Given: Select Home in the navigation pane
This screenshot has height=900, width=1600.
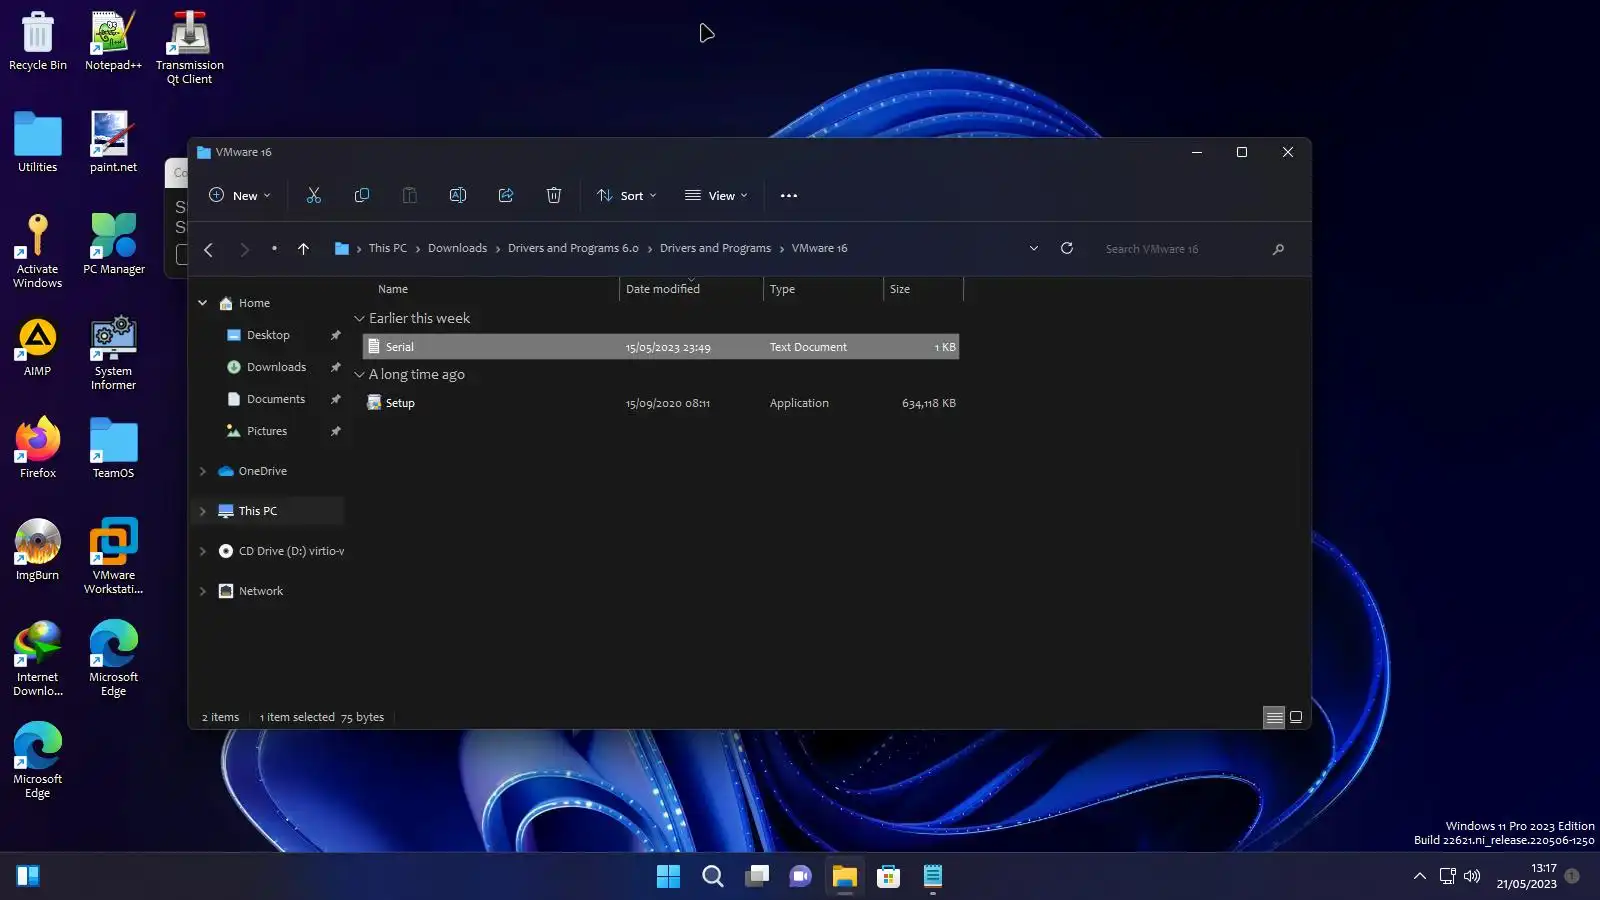Looking at the screenshot, I should click(x=254, y=303).
